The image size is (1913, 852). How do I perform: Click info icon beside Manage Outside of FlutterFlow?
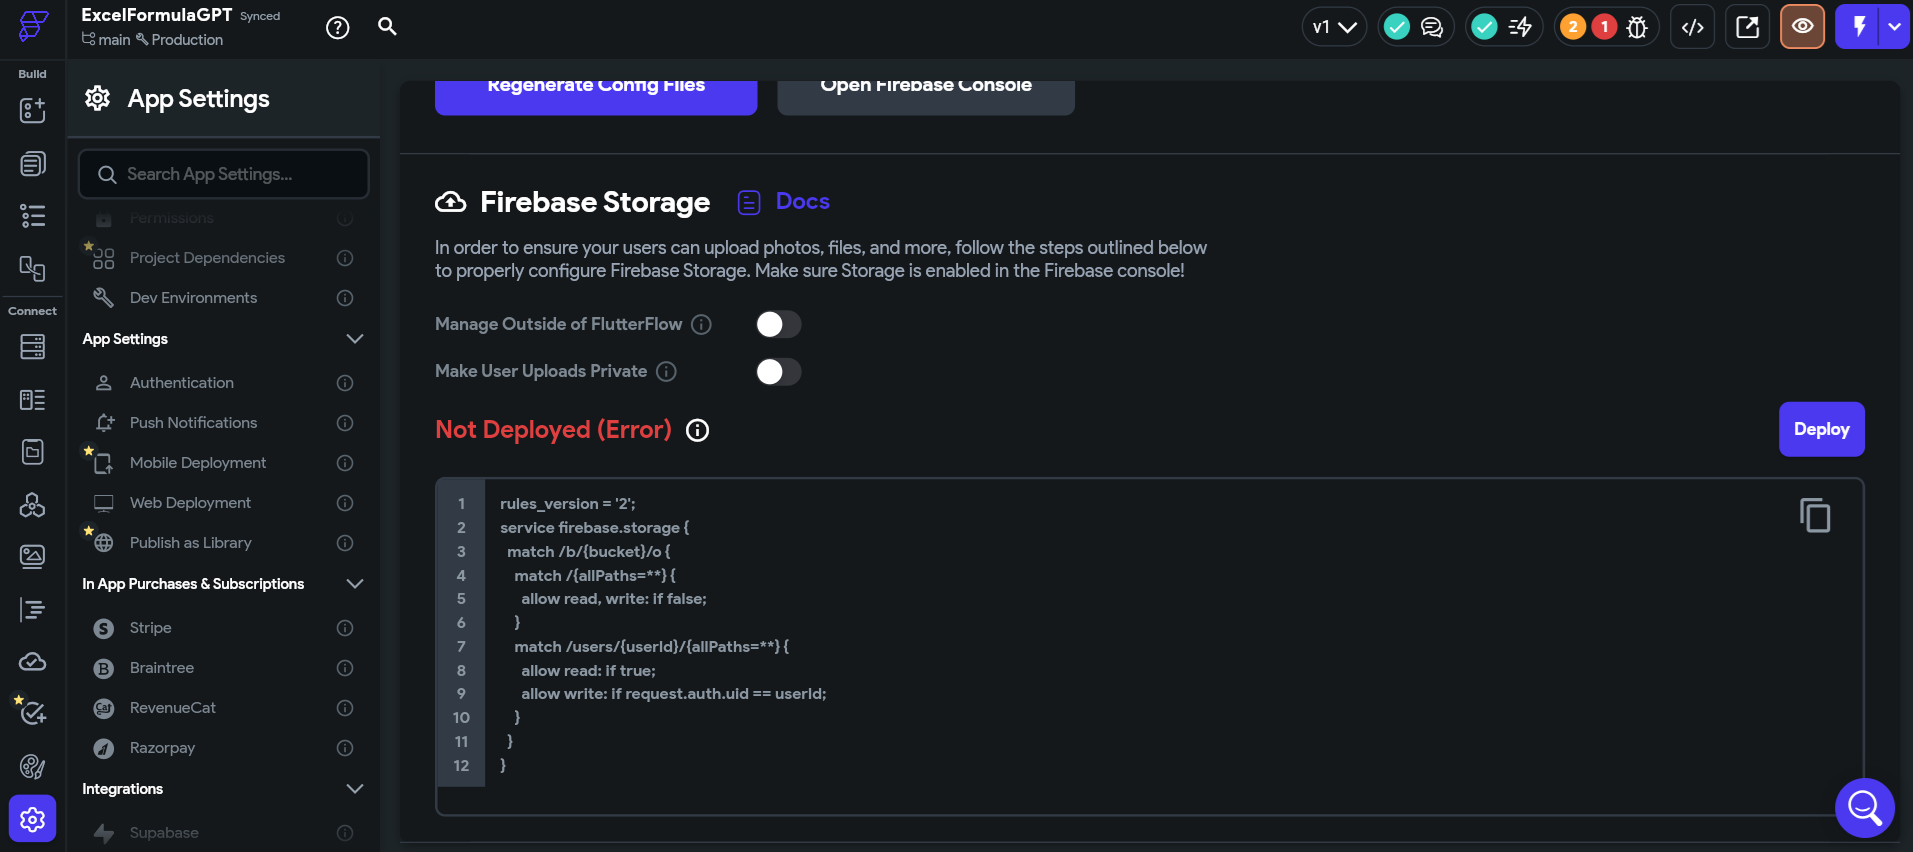pyautogui.click(x=702, y=324)
